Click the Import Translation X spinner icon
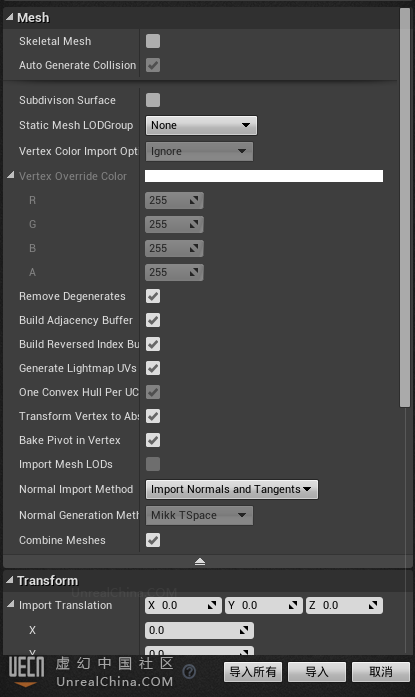 [x=212, y=605]
